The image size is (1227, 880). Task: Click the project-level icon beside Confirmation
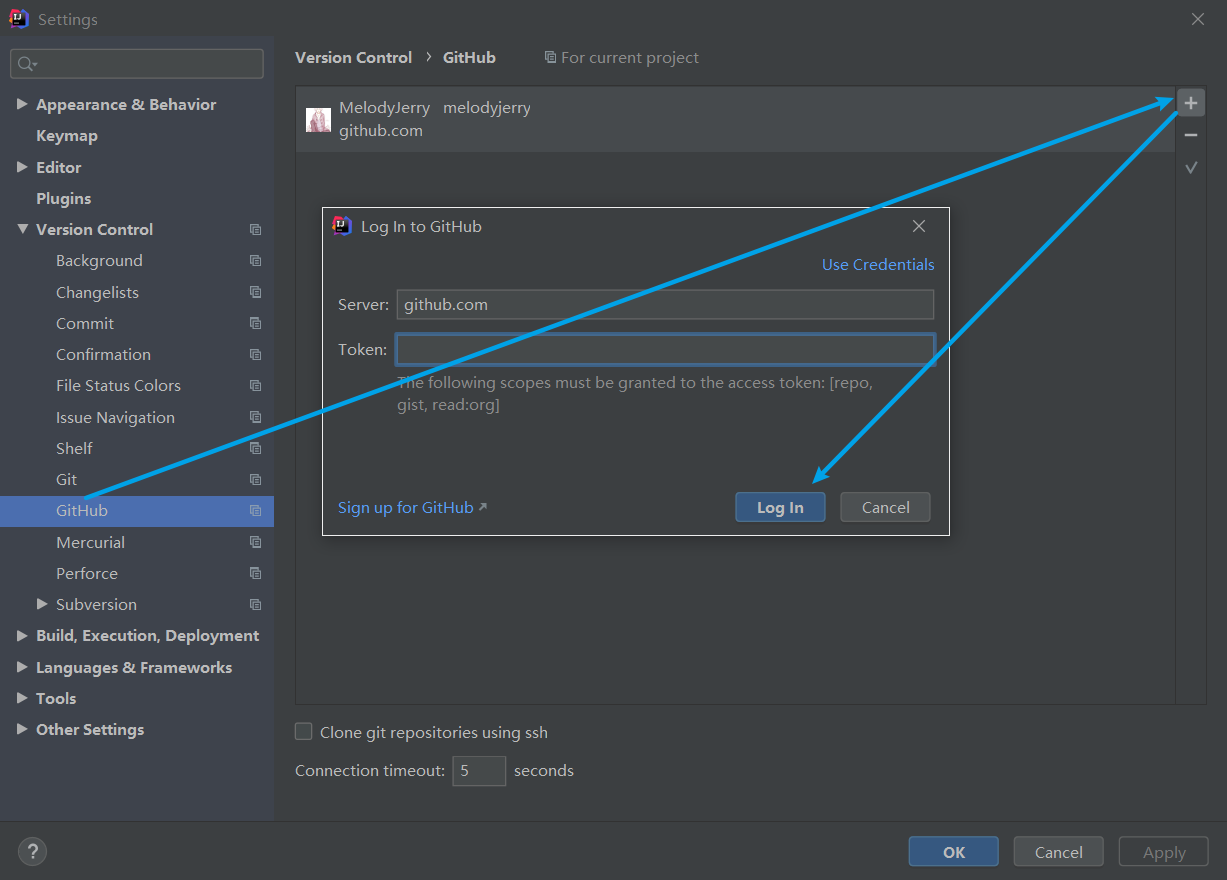[255, 355]
